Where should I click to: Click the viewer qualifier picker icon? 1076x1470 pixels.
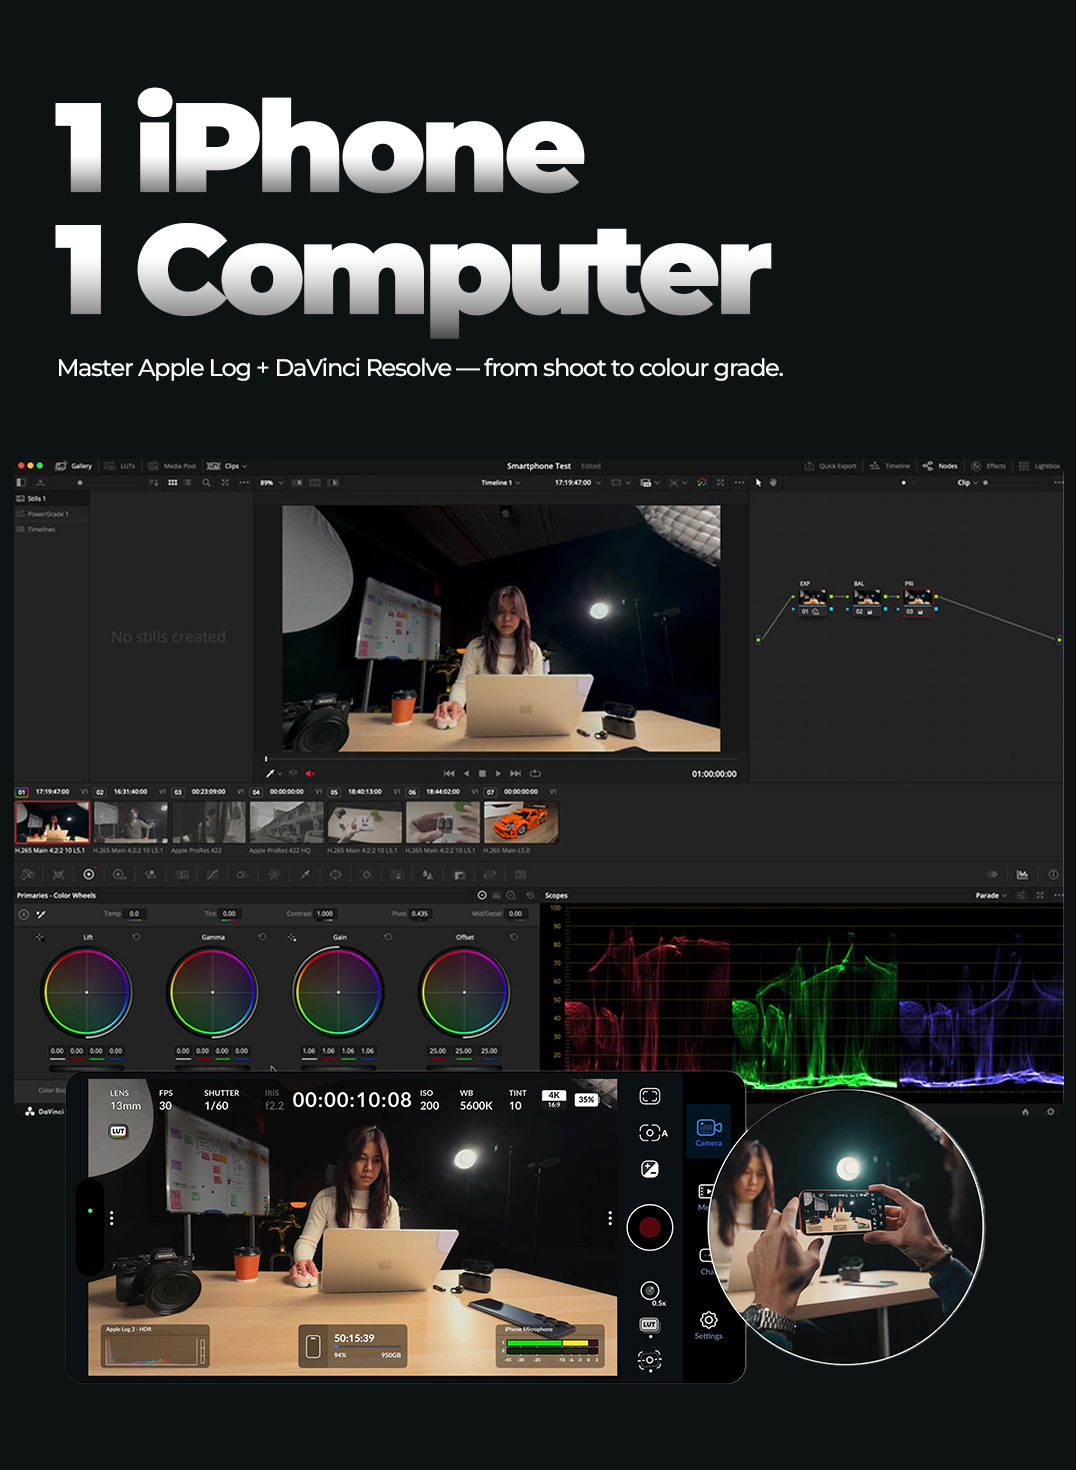tap(270, 774)
